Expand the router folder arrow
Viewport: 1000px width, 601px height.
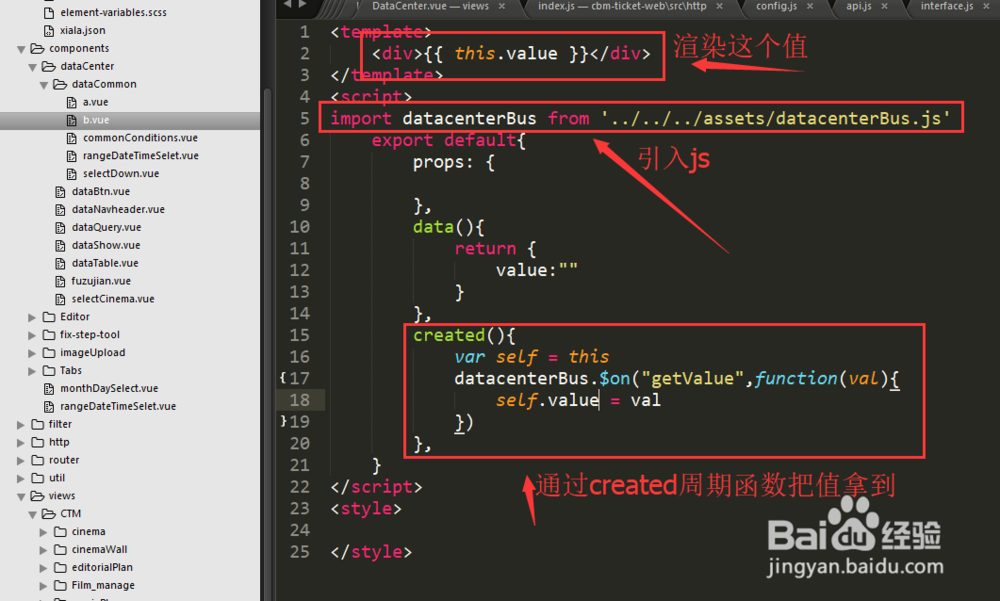[20, 460]
